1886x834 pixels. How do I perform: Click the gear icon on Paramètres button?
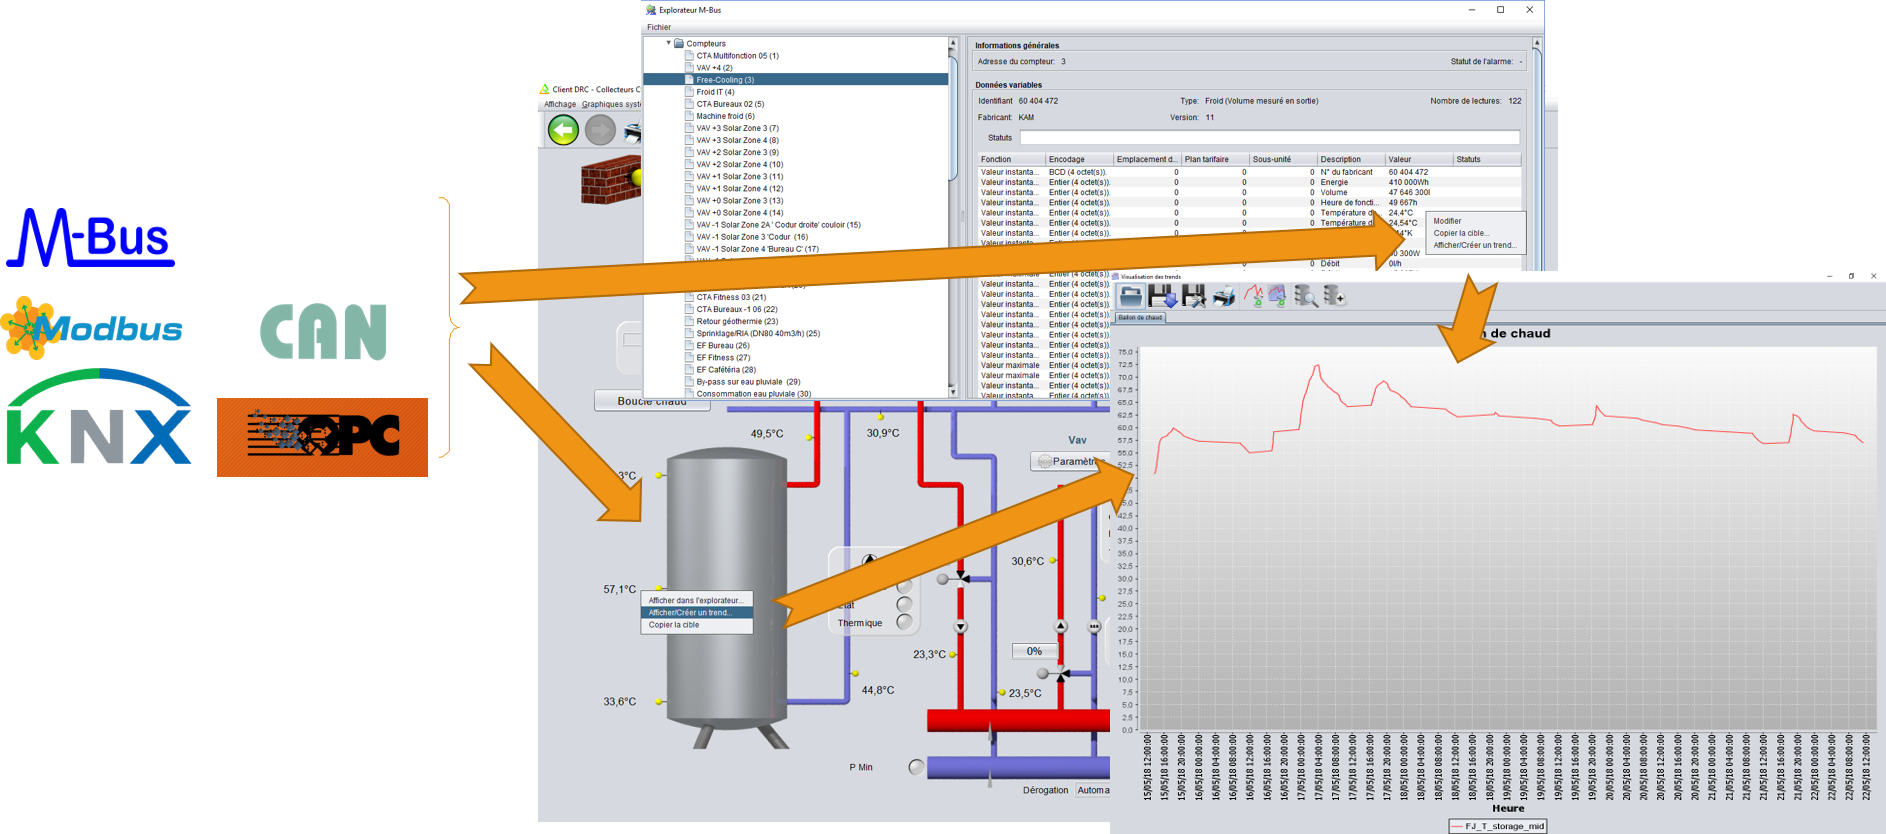pos(1045,461)
